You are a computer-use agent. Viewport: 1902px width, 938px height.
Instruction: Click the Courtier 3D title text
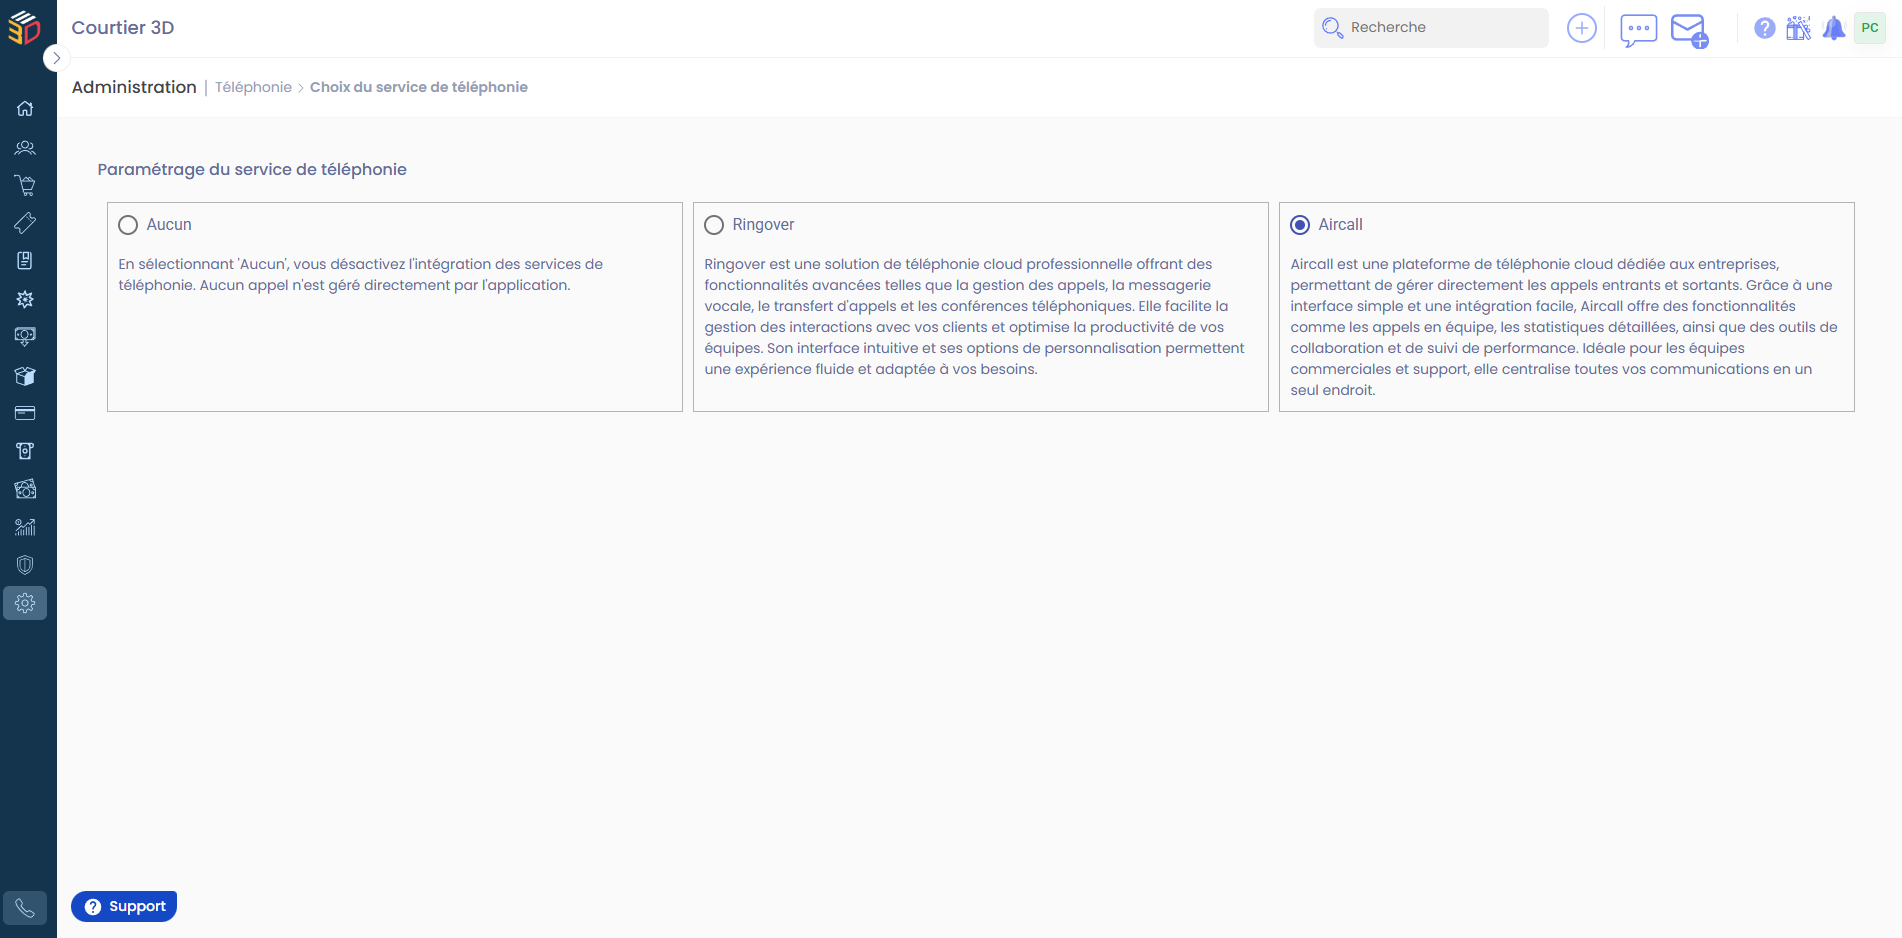123,27
